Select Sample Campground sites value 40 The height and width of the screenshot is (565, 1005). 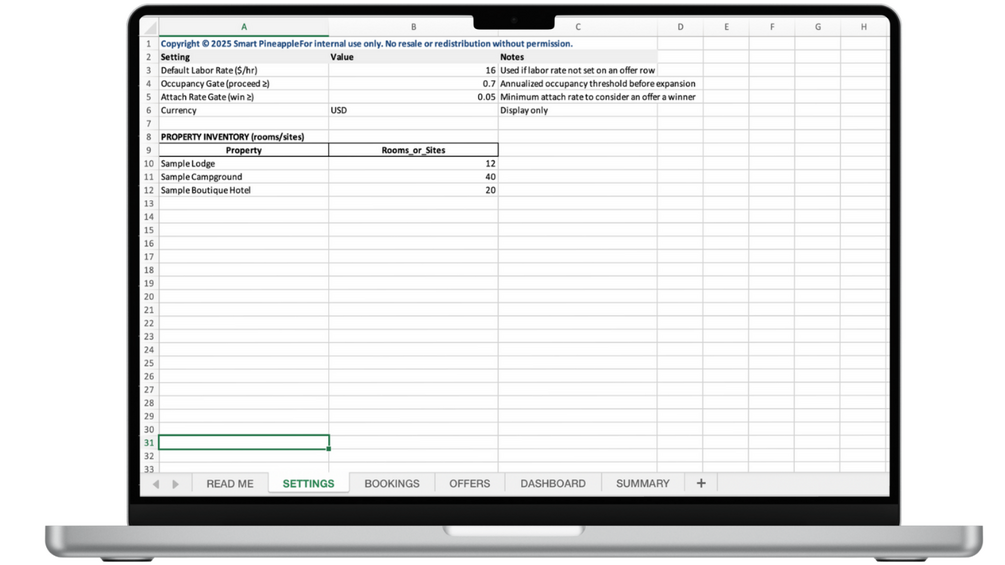(x=413, y=177)
